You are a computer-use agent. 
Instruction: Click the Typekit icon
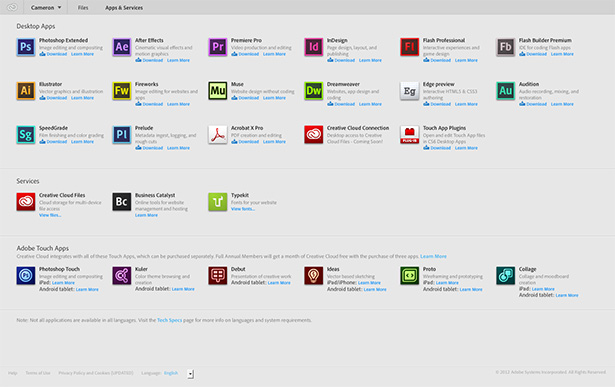click(x=218, y=202)
